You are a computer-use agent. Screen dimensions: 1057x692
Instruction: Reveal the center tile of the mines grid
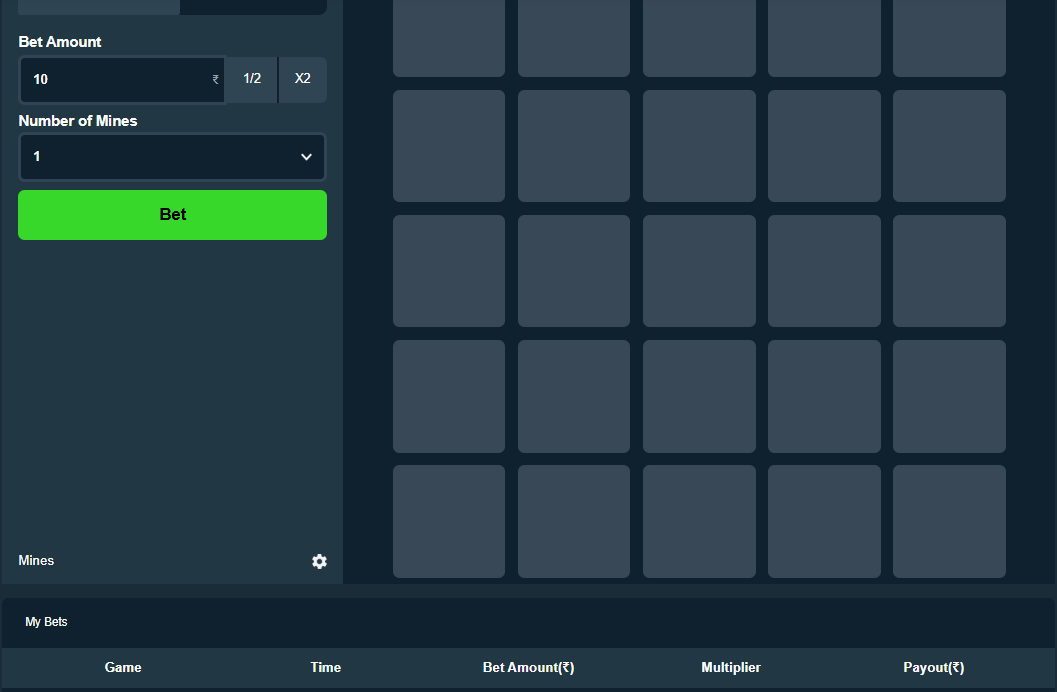coord(699,271)
